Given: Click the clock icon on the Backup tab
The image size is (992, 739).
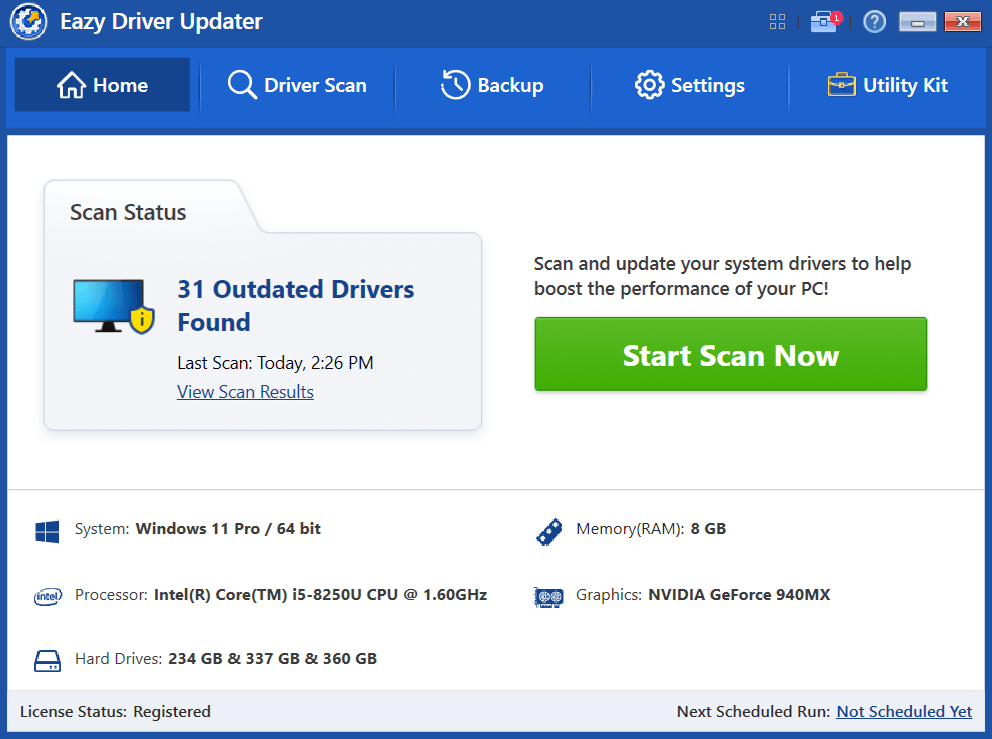Looking at the screenshot, I should tap(455, 85).
